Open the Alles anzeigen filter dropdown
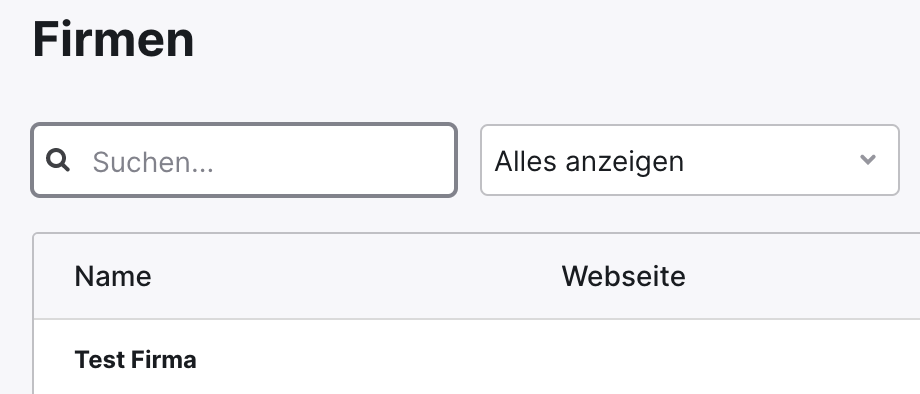Screen dimensions: 920x394 689,160
